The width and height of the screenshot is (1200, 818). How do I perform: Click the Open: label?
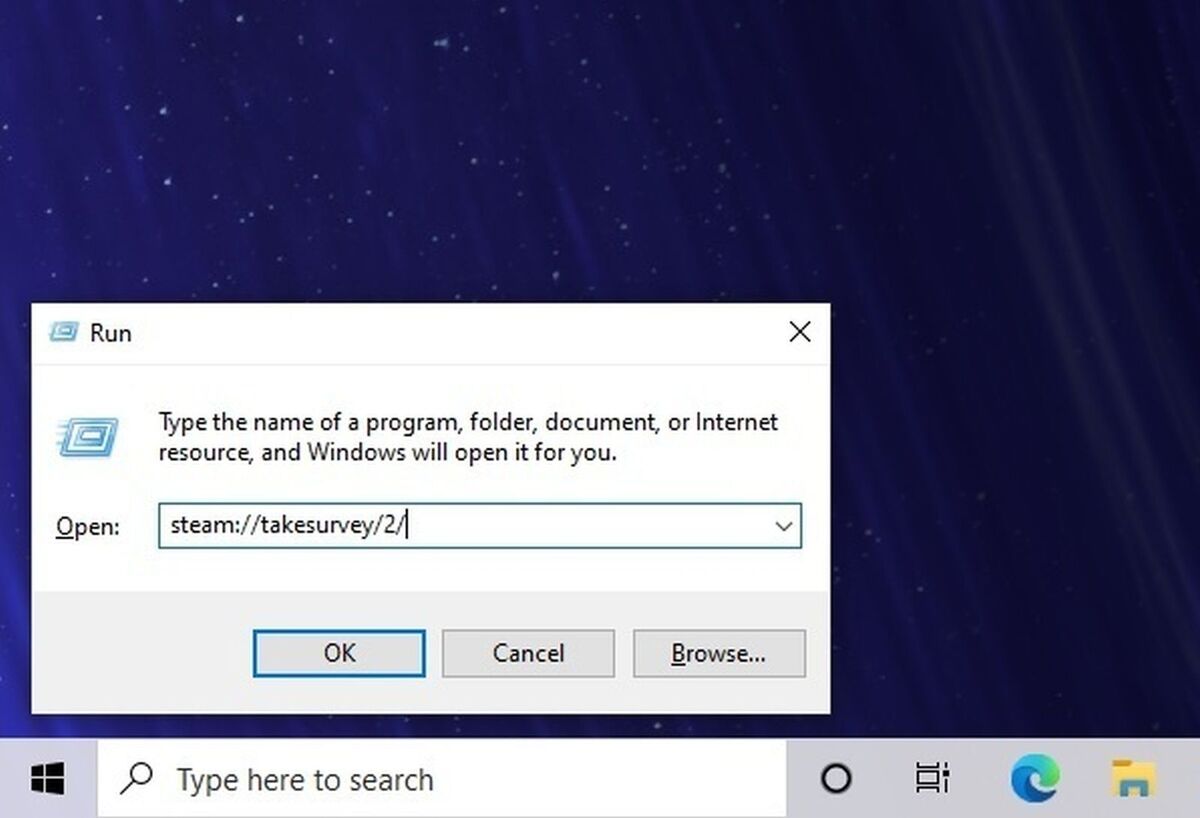click(87, 526)
